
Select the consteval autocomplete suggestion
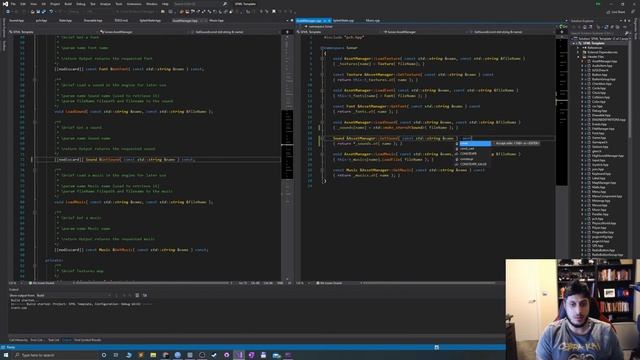[467, 159]
